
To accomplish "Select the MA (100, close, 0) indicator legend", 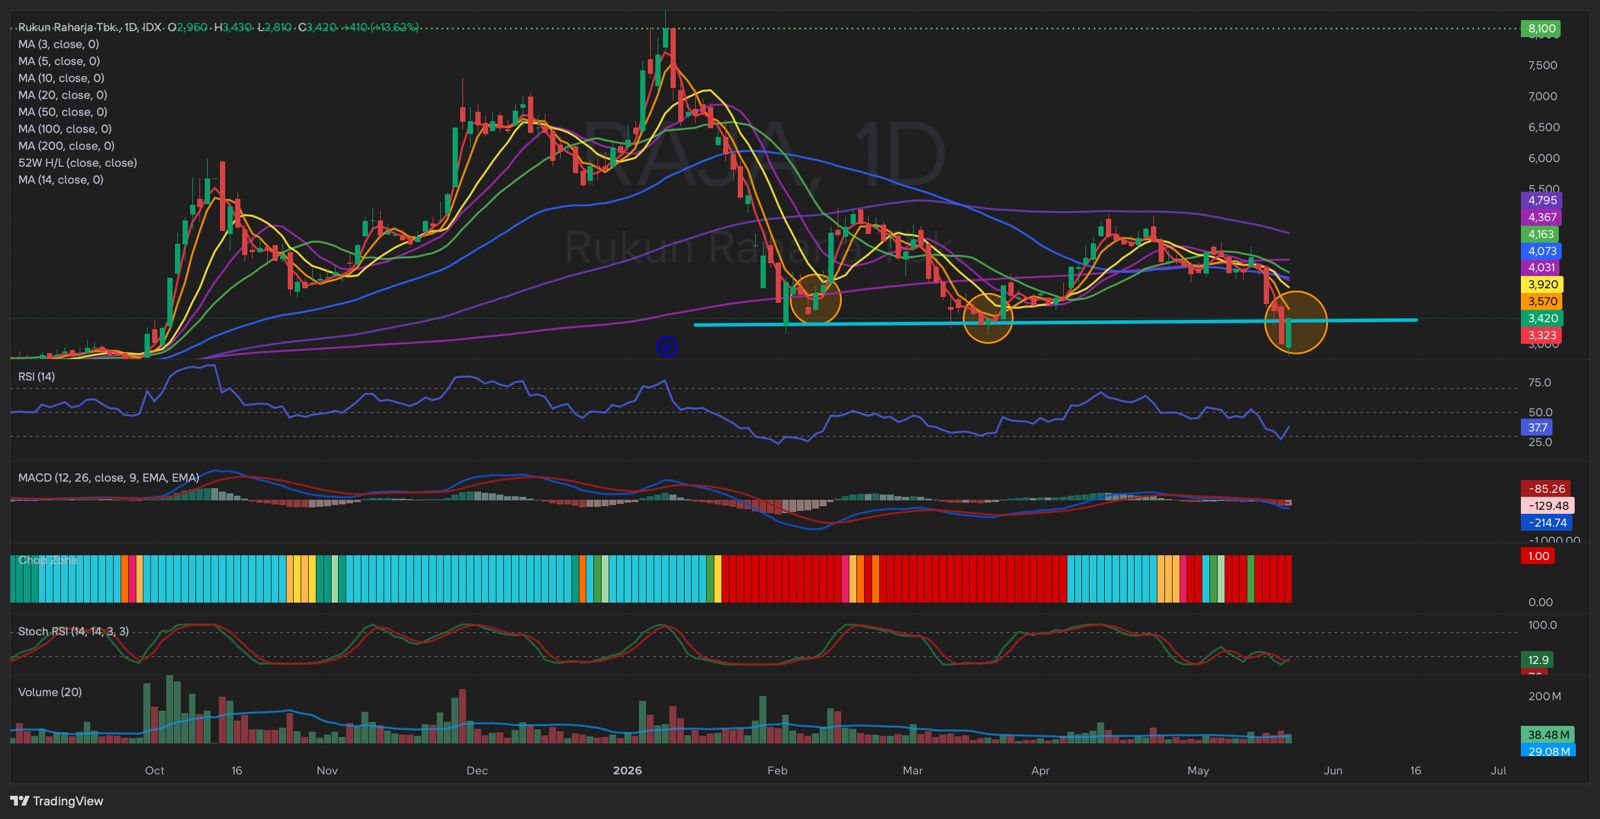I will click(x=65, y=129).
